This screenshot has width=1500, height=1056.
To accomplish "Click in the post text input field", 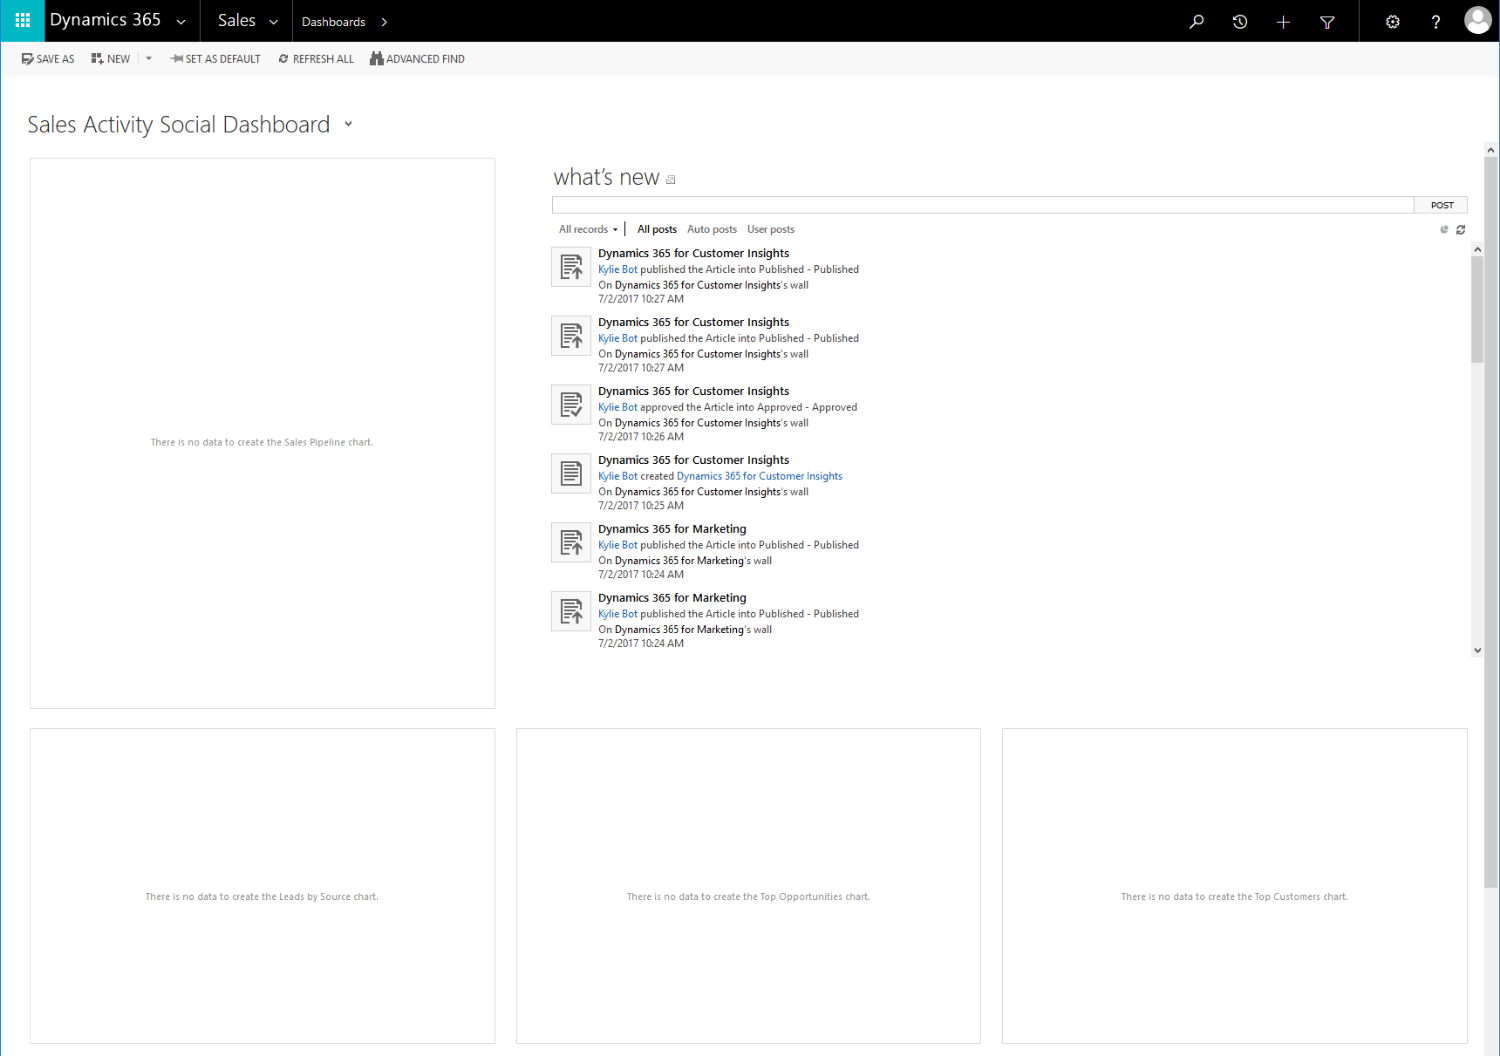I will 983,205.
